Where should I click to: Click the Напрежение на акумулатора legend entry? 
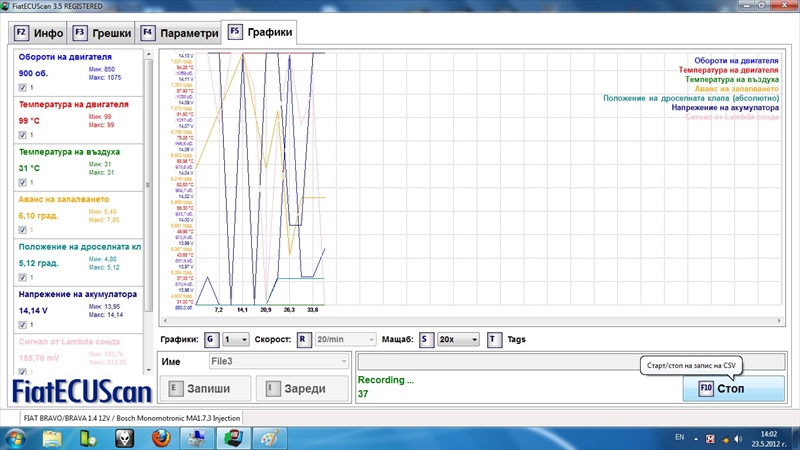[x=735, y=107]
